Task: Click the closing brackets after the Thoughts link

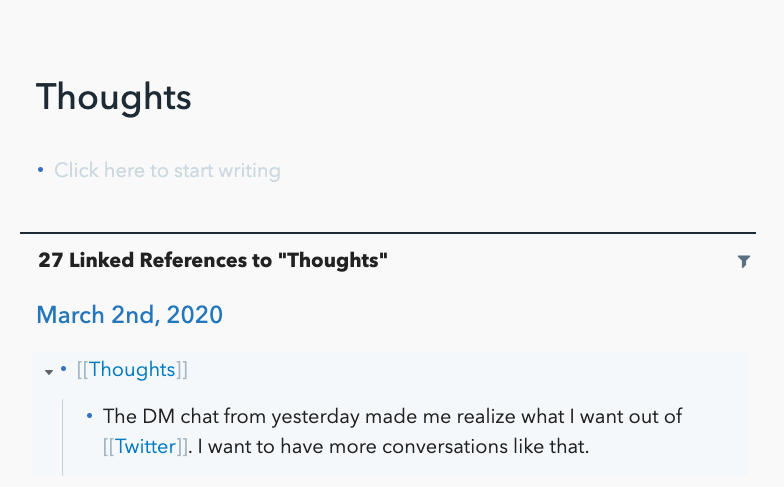Action: 182,370
